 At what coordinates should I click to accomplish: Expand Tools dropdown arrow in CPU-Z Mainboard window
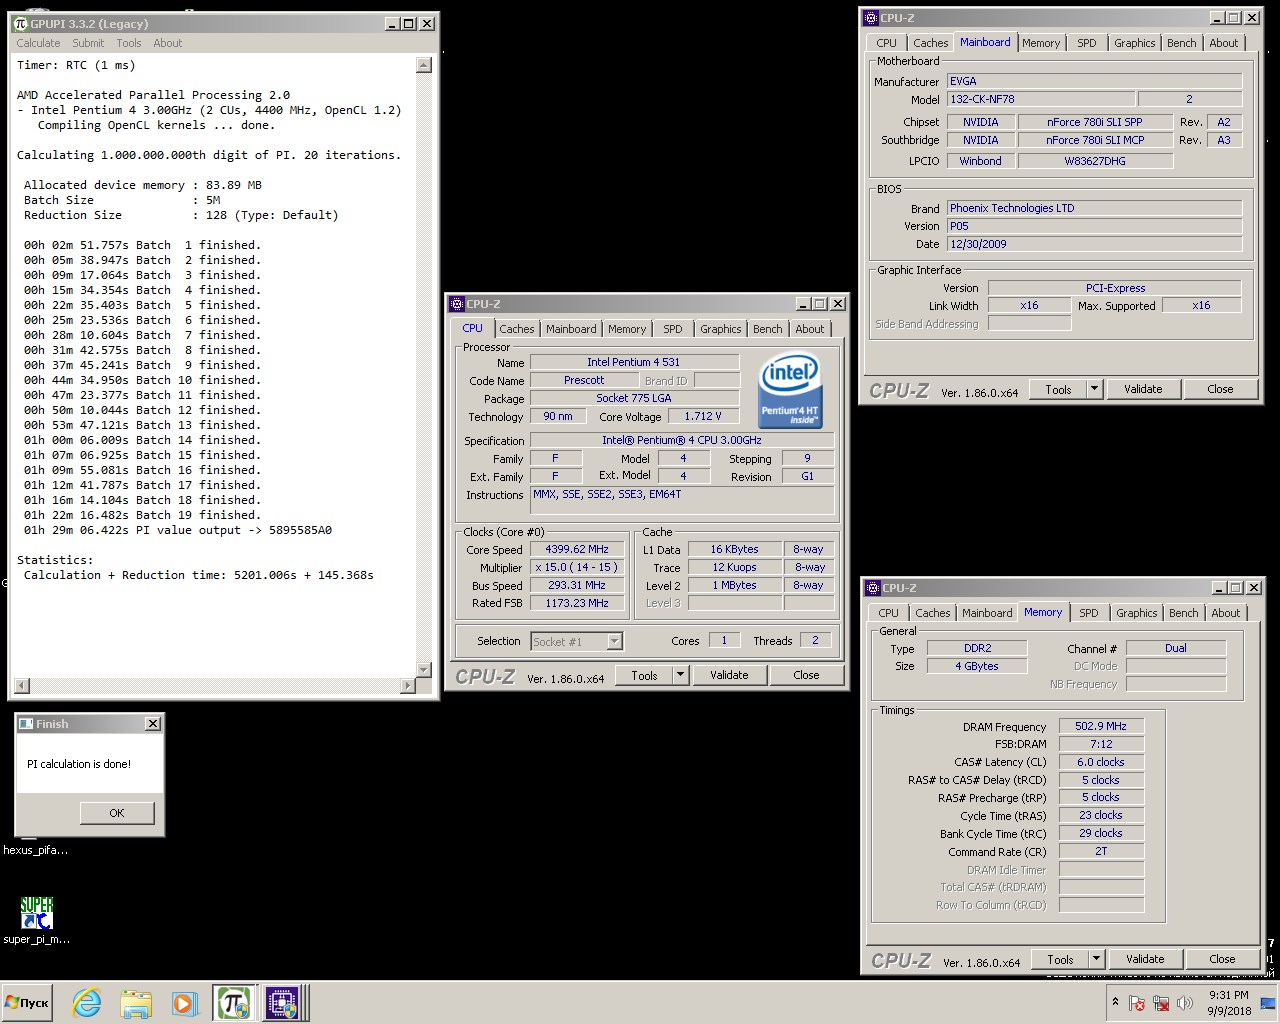(1095, 389)
